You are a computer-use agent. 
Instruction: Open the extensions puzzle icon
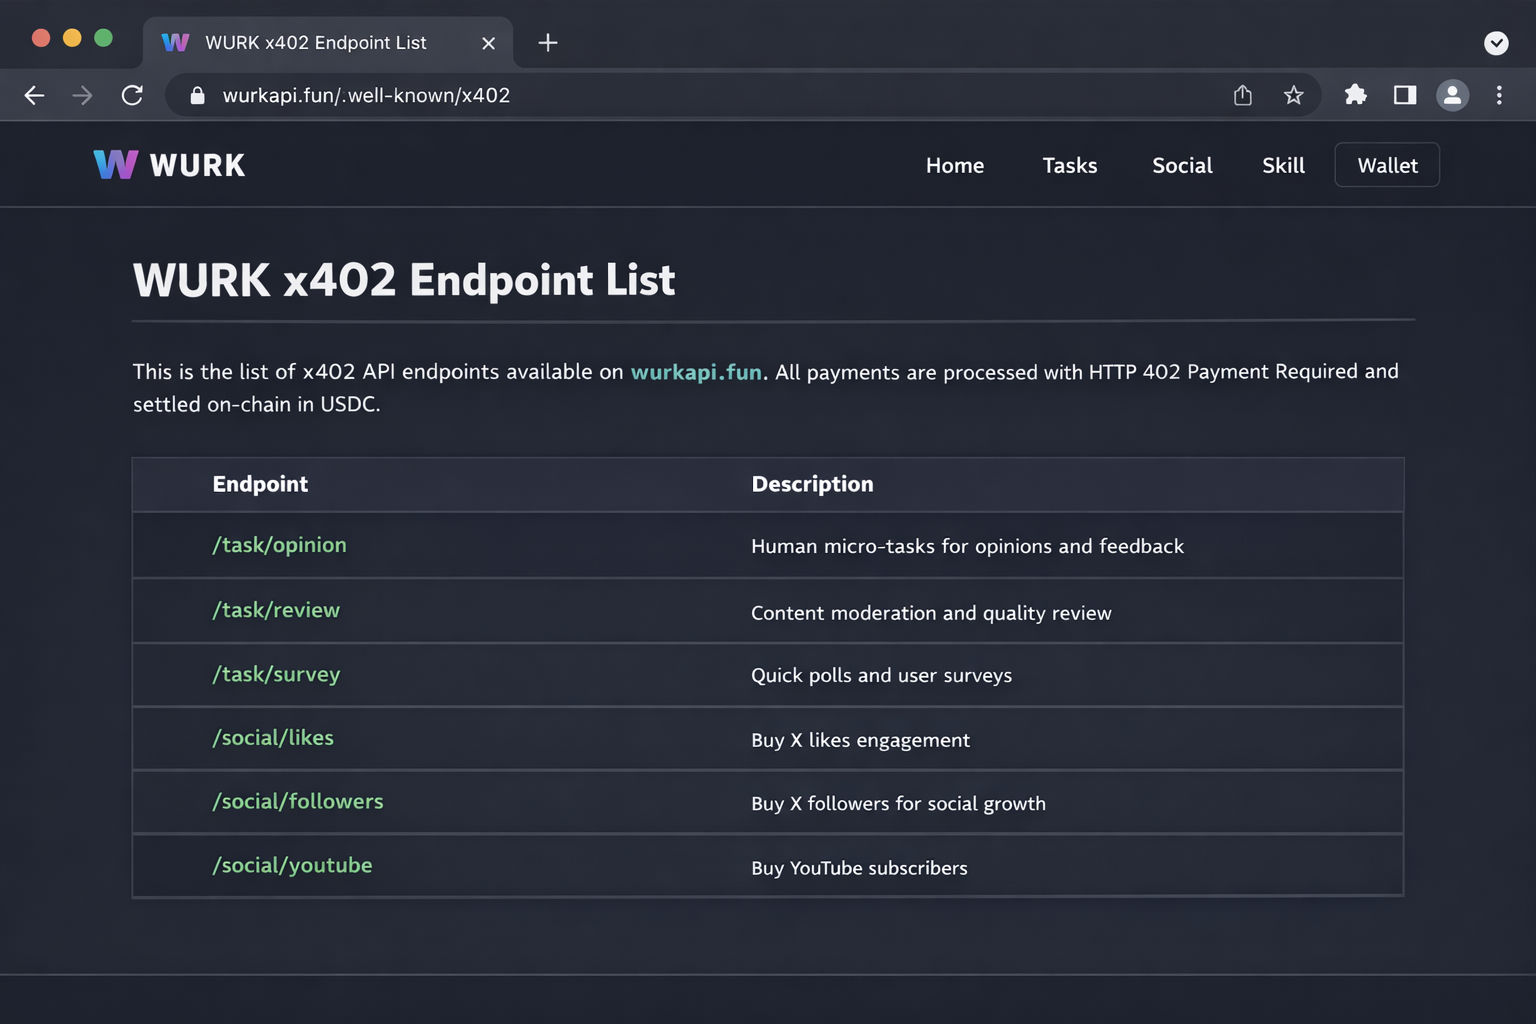[x=1356, y=95]
